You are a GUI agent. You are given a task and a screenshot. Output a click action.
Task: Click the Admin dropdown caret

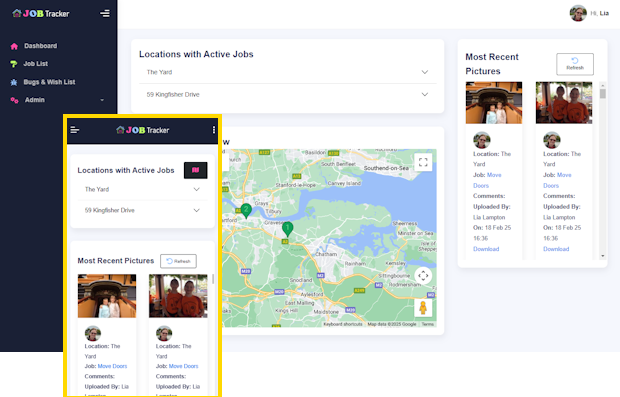(x=102, y=100)
